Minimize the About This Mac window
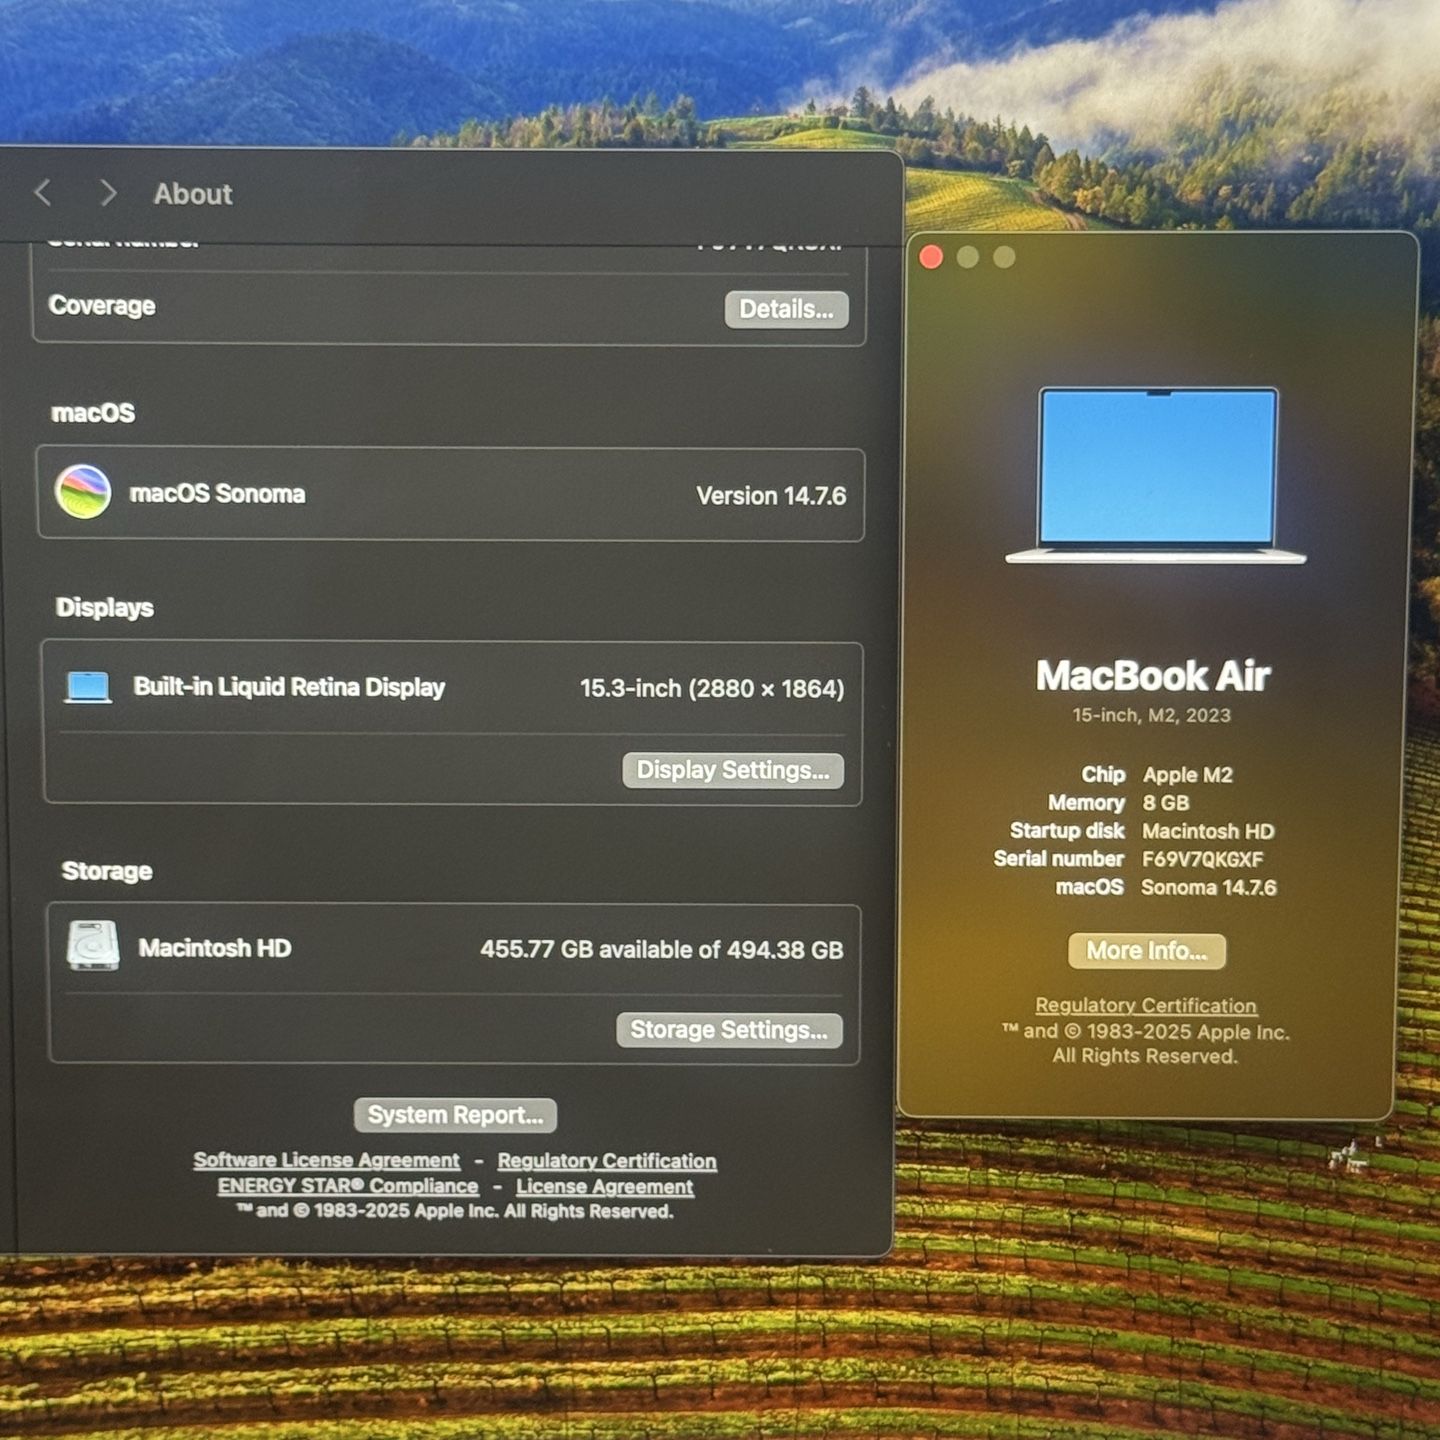 [x=968, y=257]
